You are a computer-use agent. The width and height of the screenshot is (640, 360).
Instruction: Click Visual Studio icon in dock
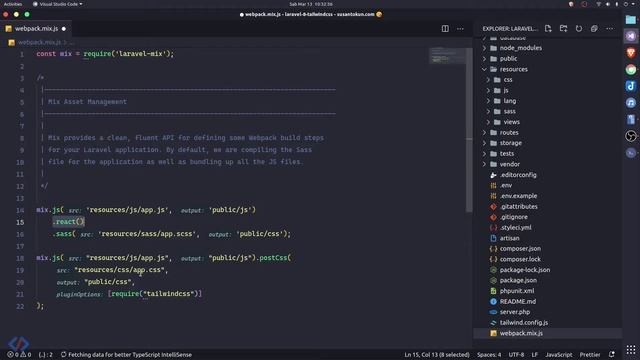[631, 36]
